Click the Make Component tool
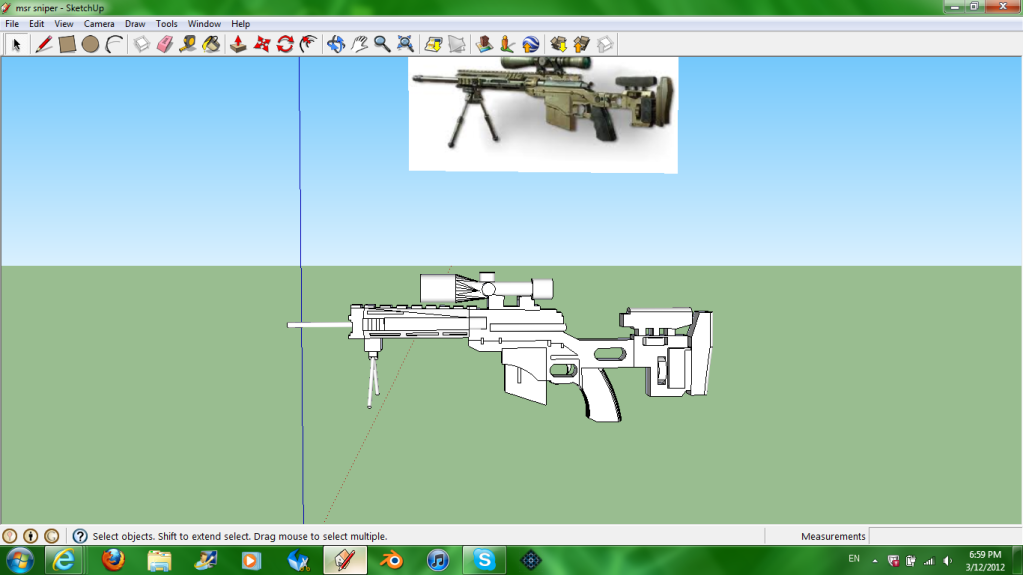Image resolution: width=1023 pixels, height=575 pixels. point(142,44)
